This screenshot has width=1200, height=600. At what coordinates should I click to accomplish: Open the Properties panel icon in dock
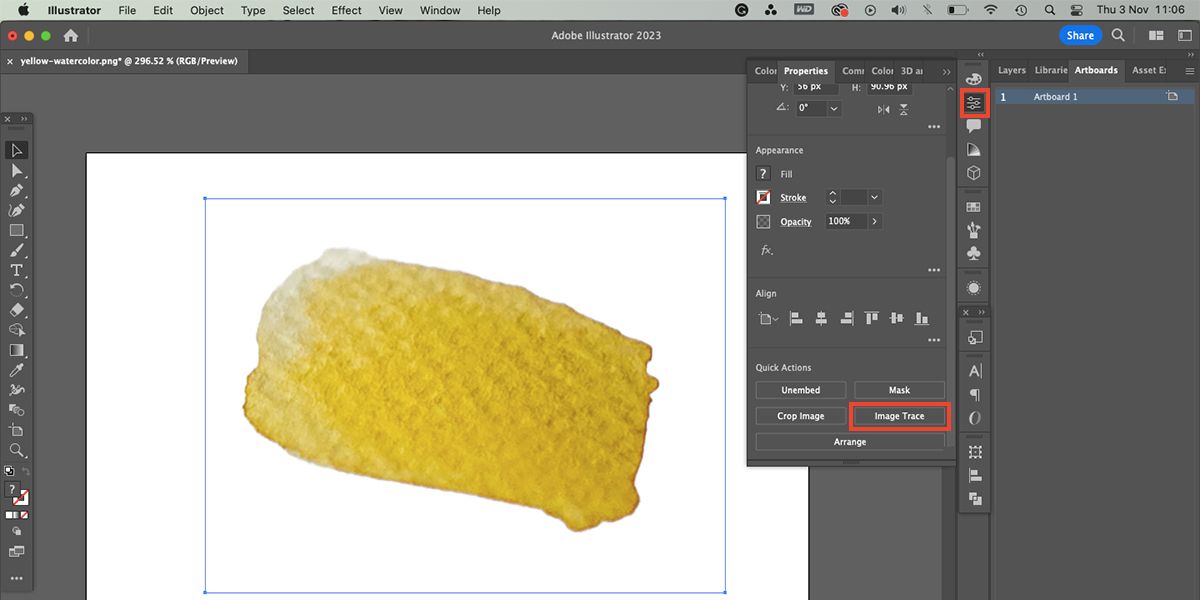pyautogui.click(x=974, y=102)
